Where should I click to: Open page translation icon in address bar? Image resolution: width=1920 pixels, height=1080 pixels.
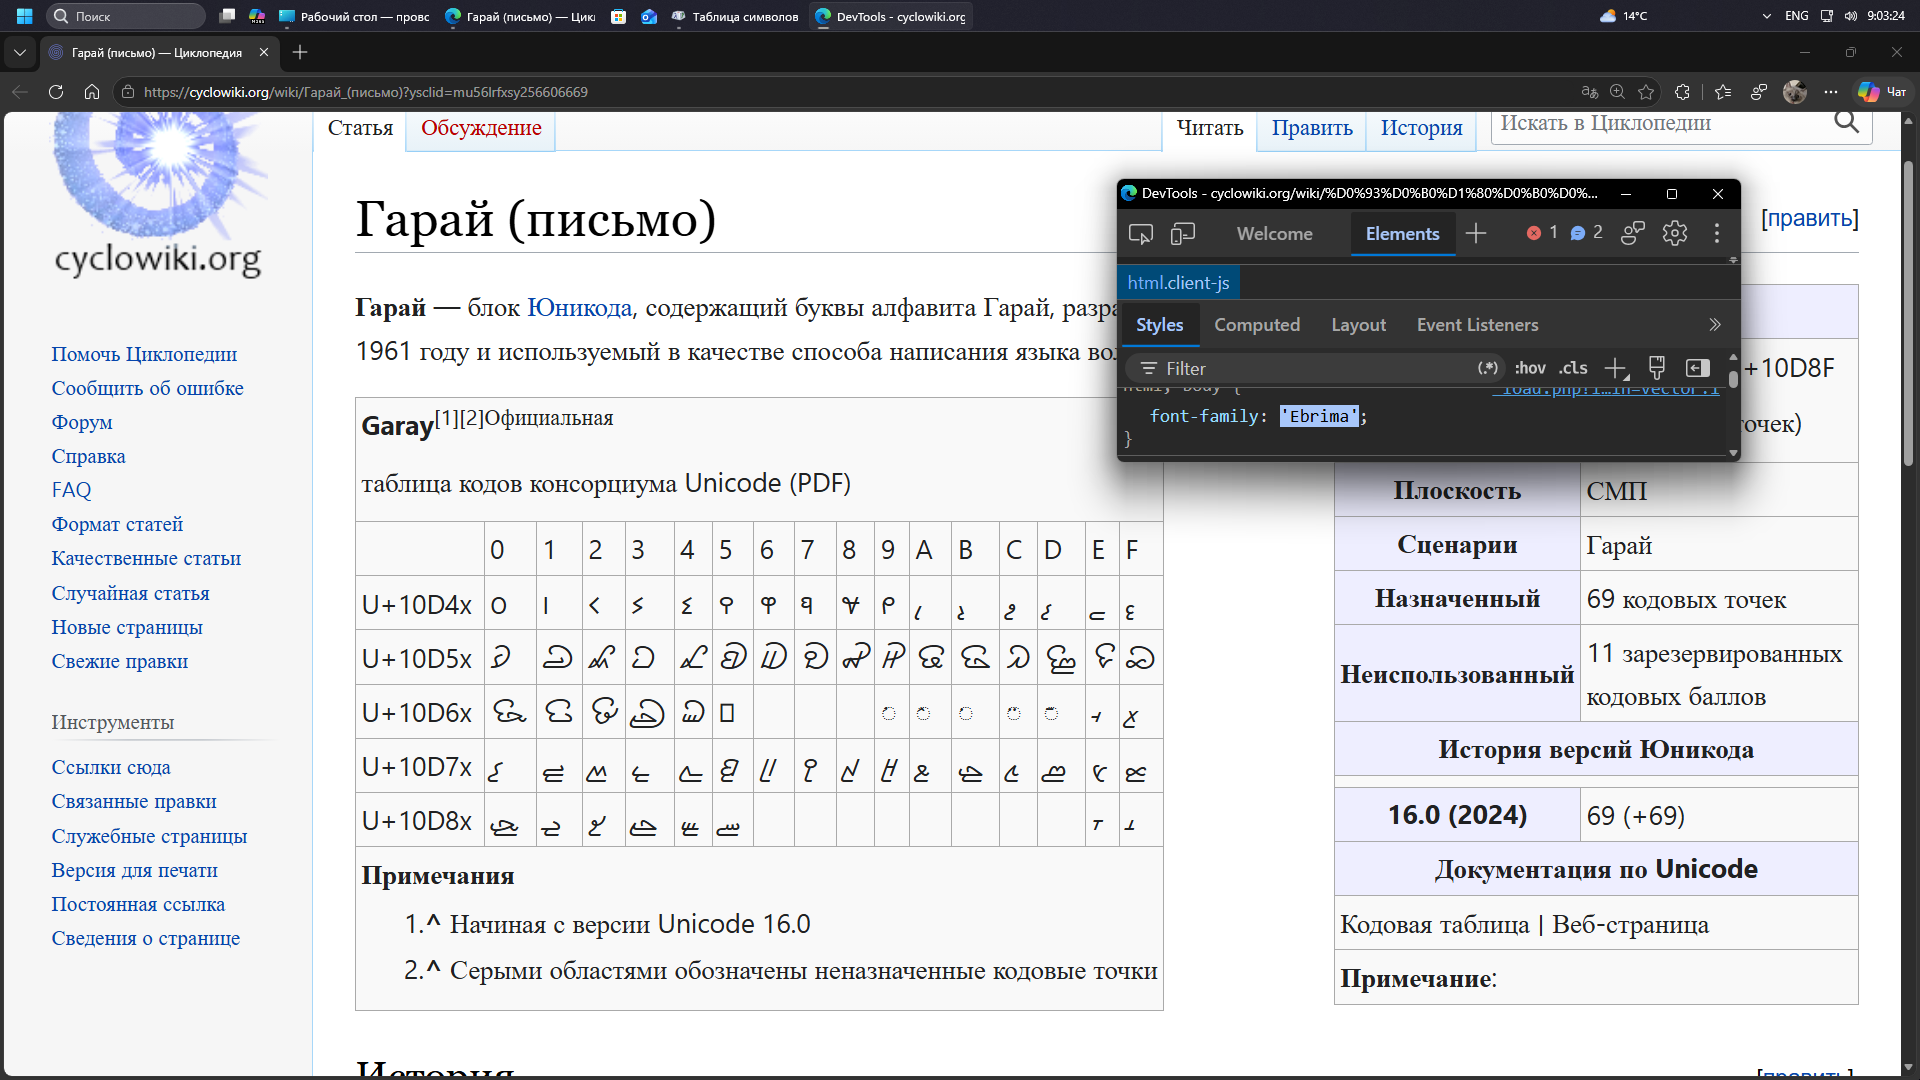1589,92
